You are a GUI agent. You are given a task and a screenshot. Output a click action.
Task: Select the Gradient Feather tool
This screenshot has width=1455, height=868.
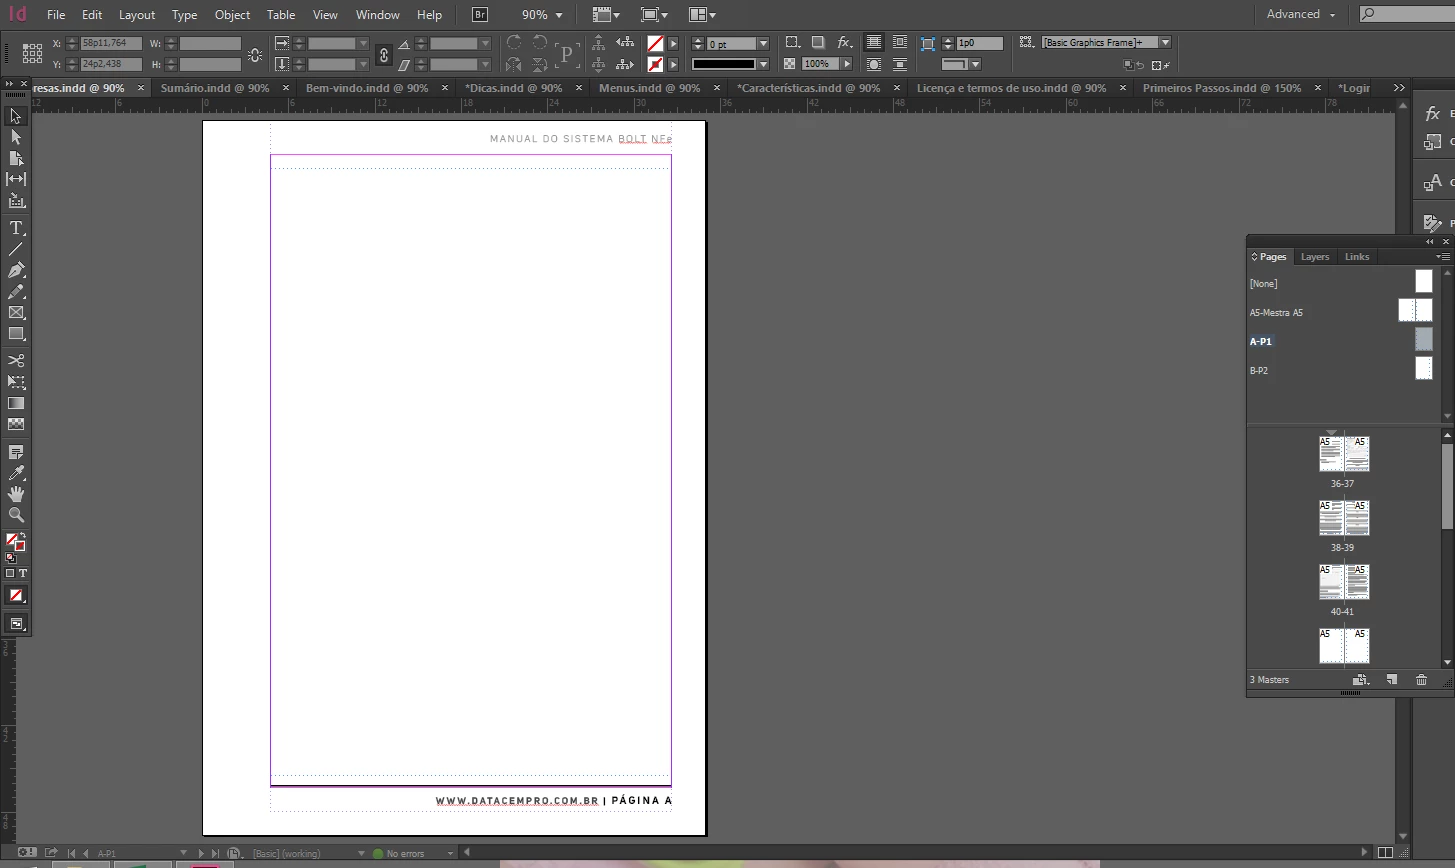[15, 424]
